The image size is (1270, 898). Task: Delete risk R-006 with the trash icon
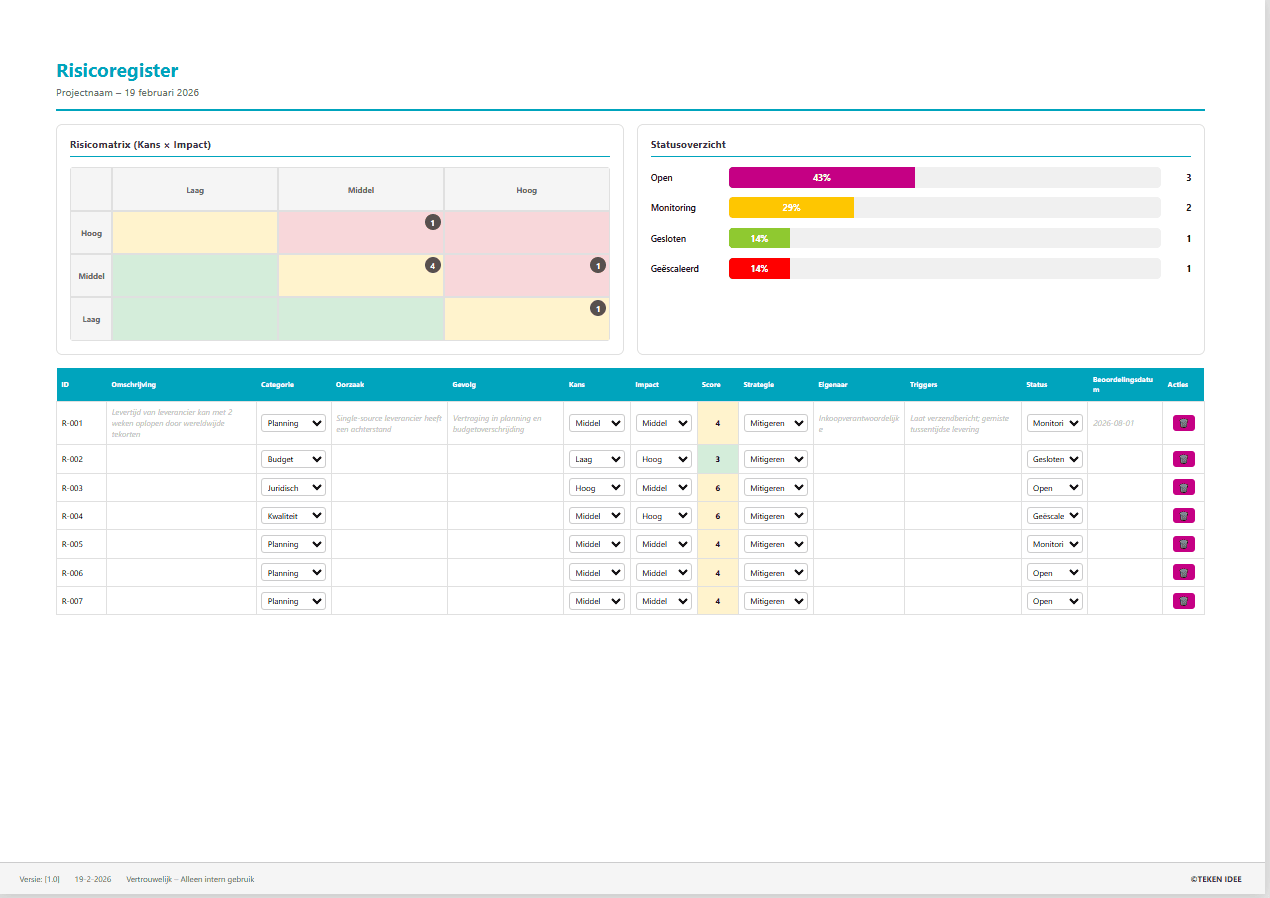click(1183, 572)
